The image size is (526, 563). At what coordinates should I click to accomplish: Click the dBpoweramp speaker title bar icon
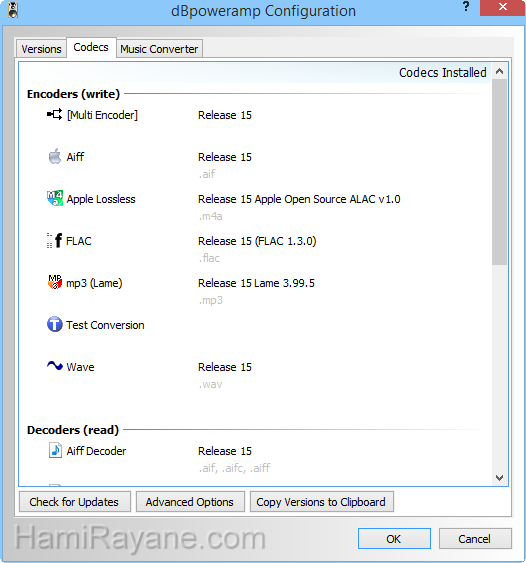pos(13,10)
